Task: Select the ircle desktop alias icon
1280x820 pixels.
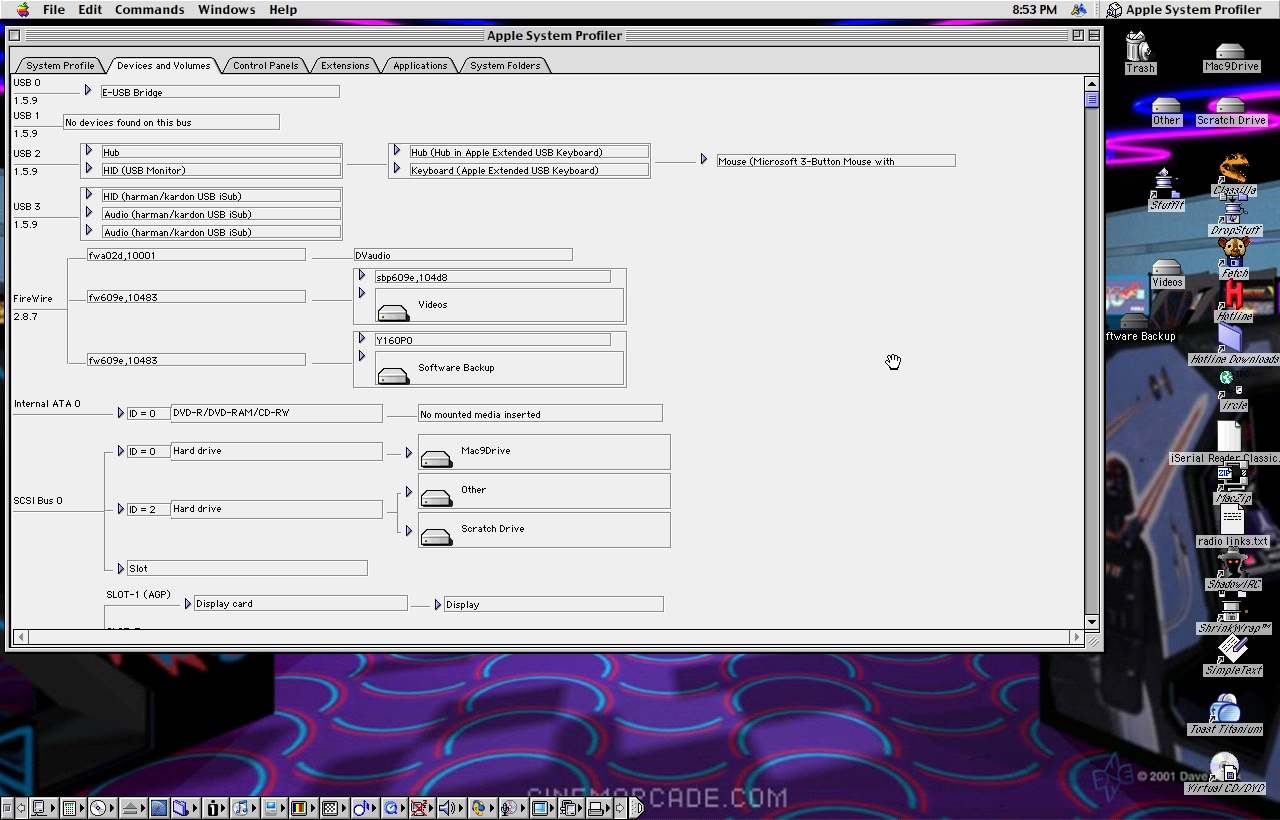Action: coord(1231,384)
